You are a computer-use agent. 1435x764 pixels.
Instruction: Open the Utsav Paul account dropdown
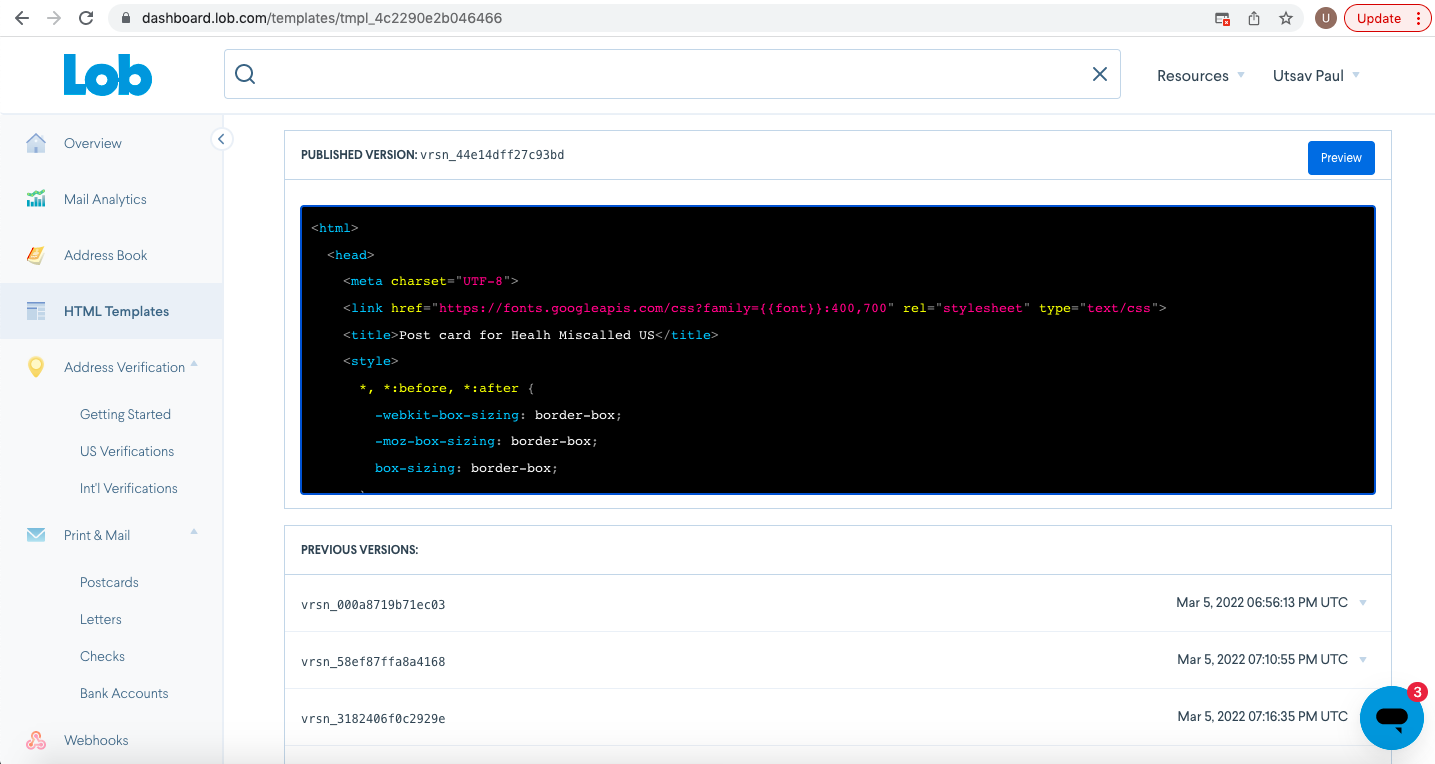(x=1316, y=75)
